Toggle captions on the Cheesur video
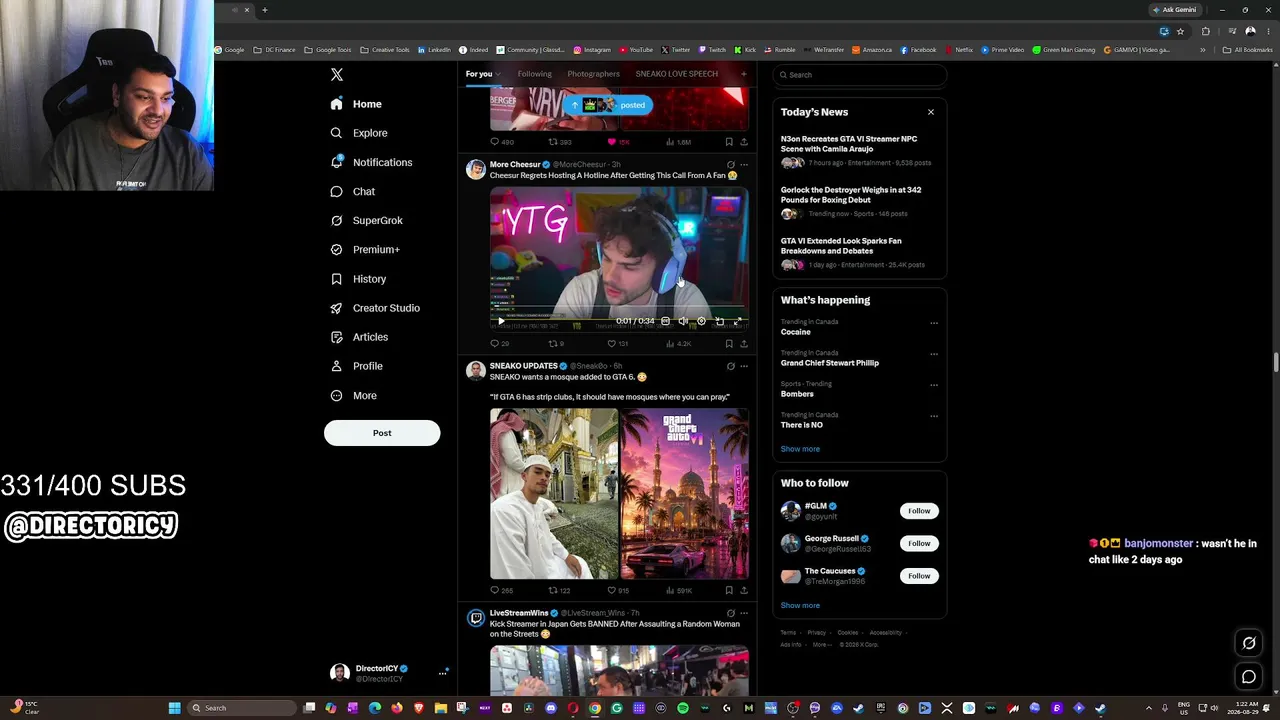 coord(665,321)
